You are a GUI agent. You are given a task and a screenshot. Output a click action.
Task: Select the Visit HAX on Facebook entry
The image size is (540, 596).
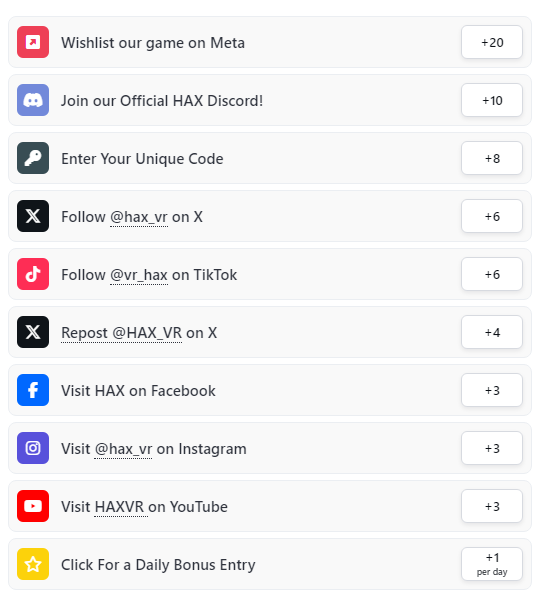click(x=270, y=390)
